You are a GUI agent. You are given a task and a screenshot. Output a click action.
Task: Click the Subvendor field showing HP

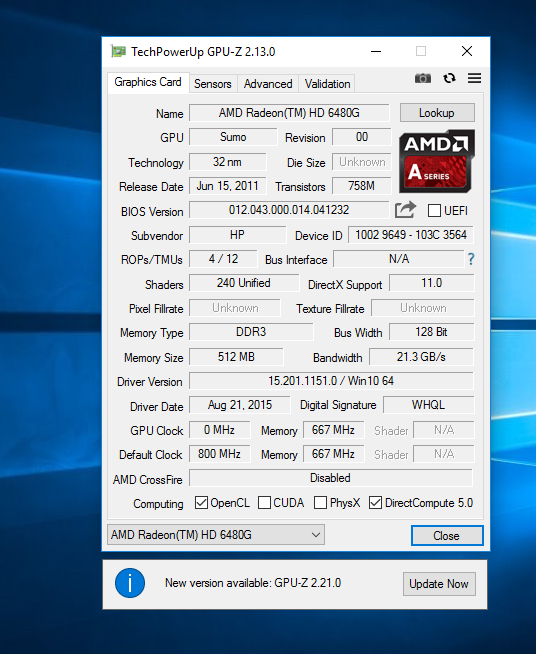point(238,235)
